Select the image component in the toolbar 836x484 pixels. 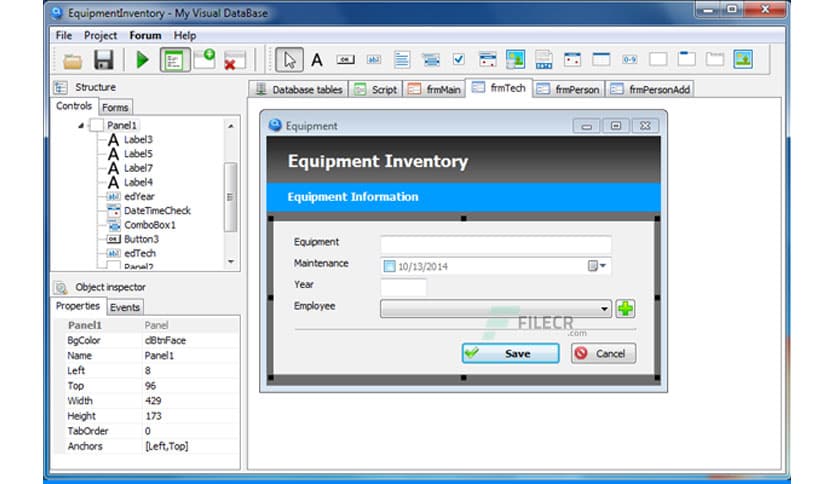click(743, 59)
